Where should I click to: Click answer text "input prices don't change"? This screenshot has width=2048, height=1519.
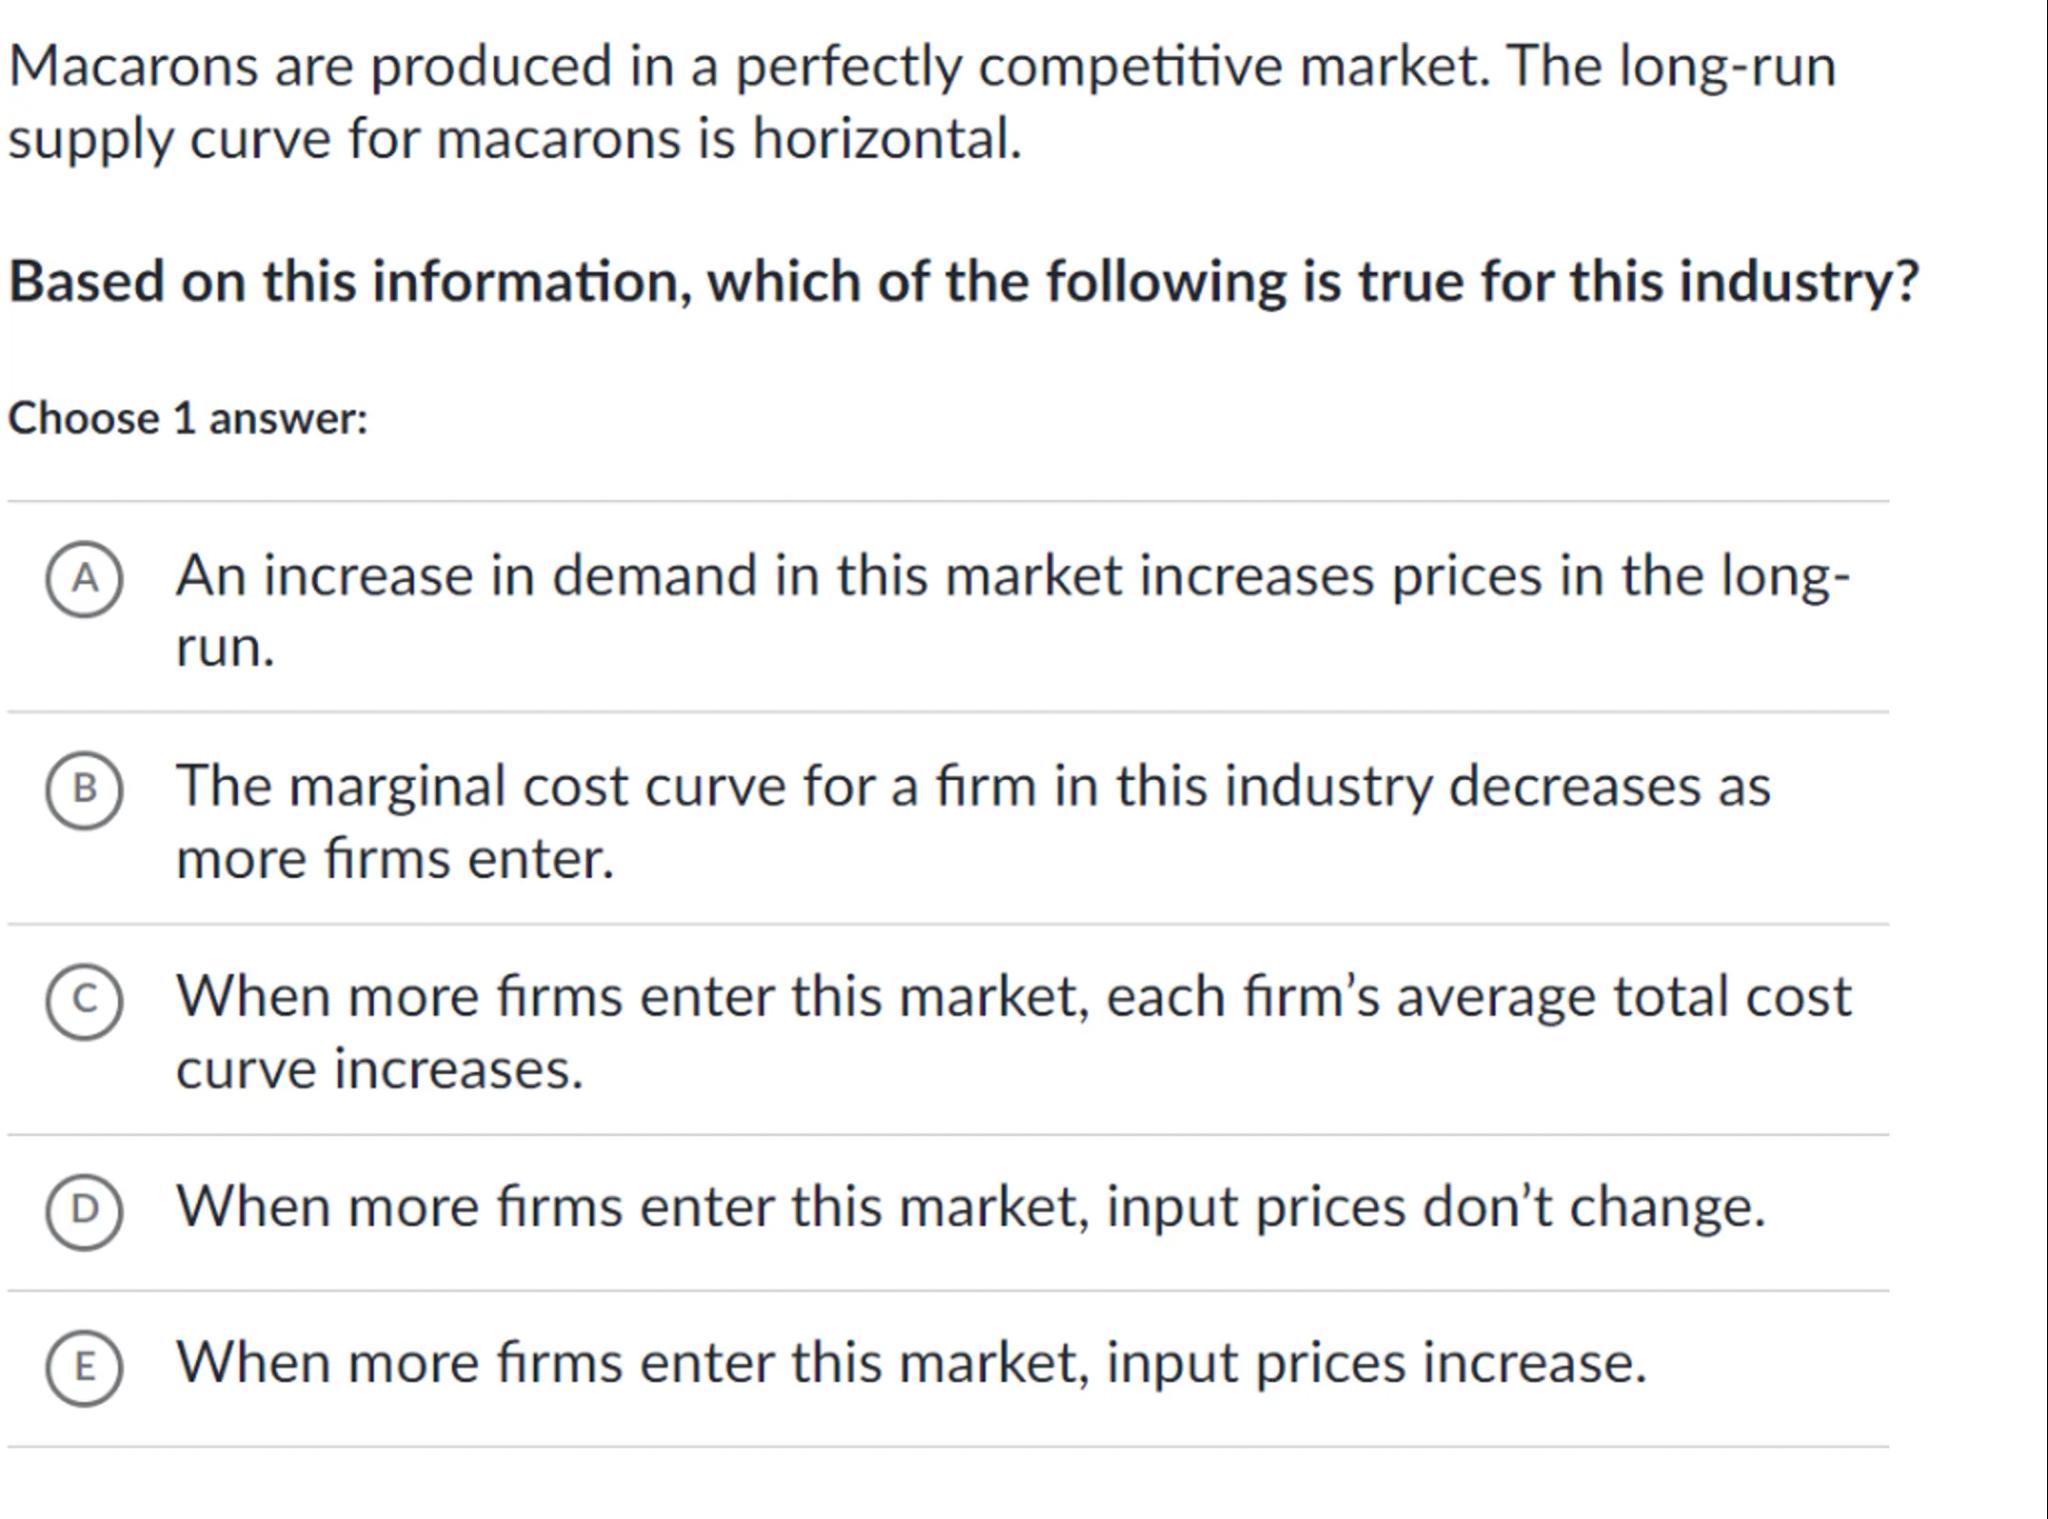click(970, 1207)
